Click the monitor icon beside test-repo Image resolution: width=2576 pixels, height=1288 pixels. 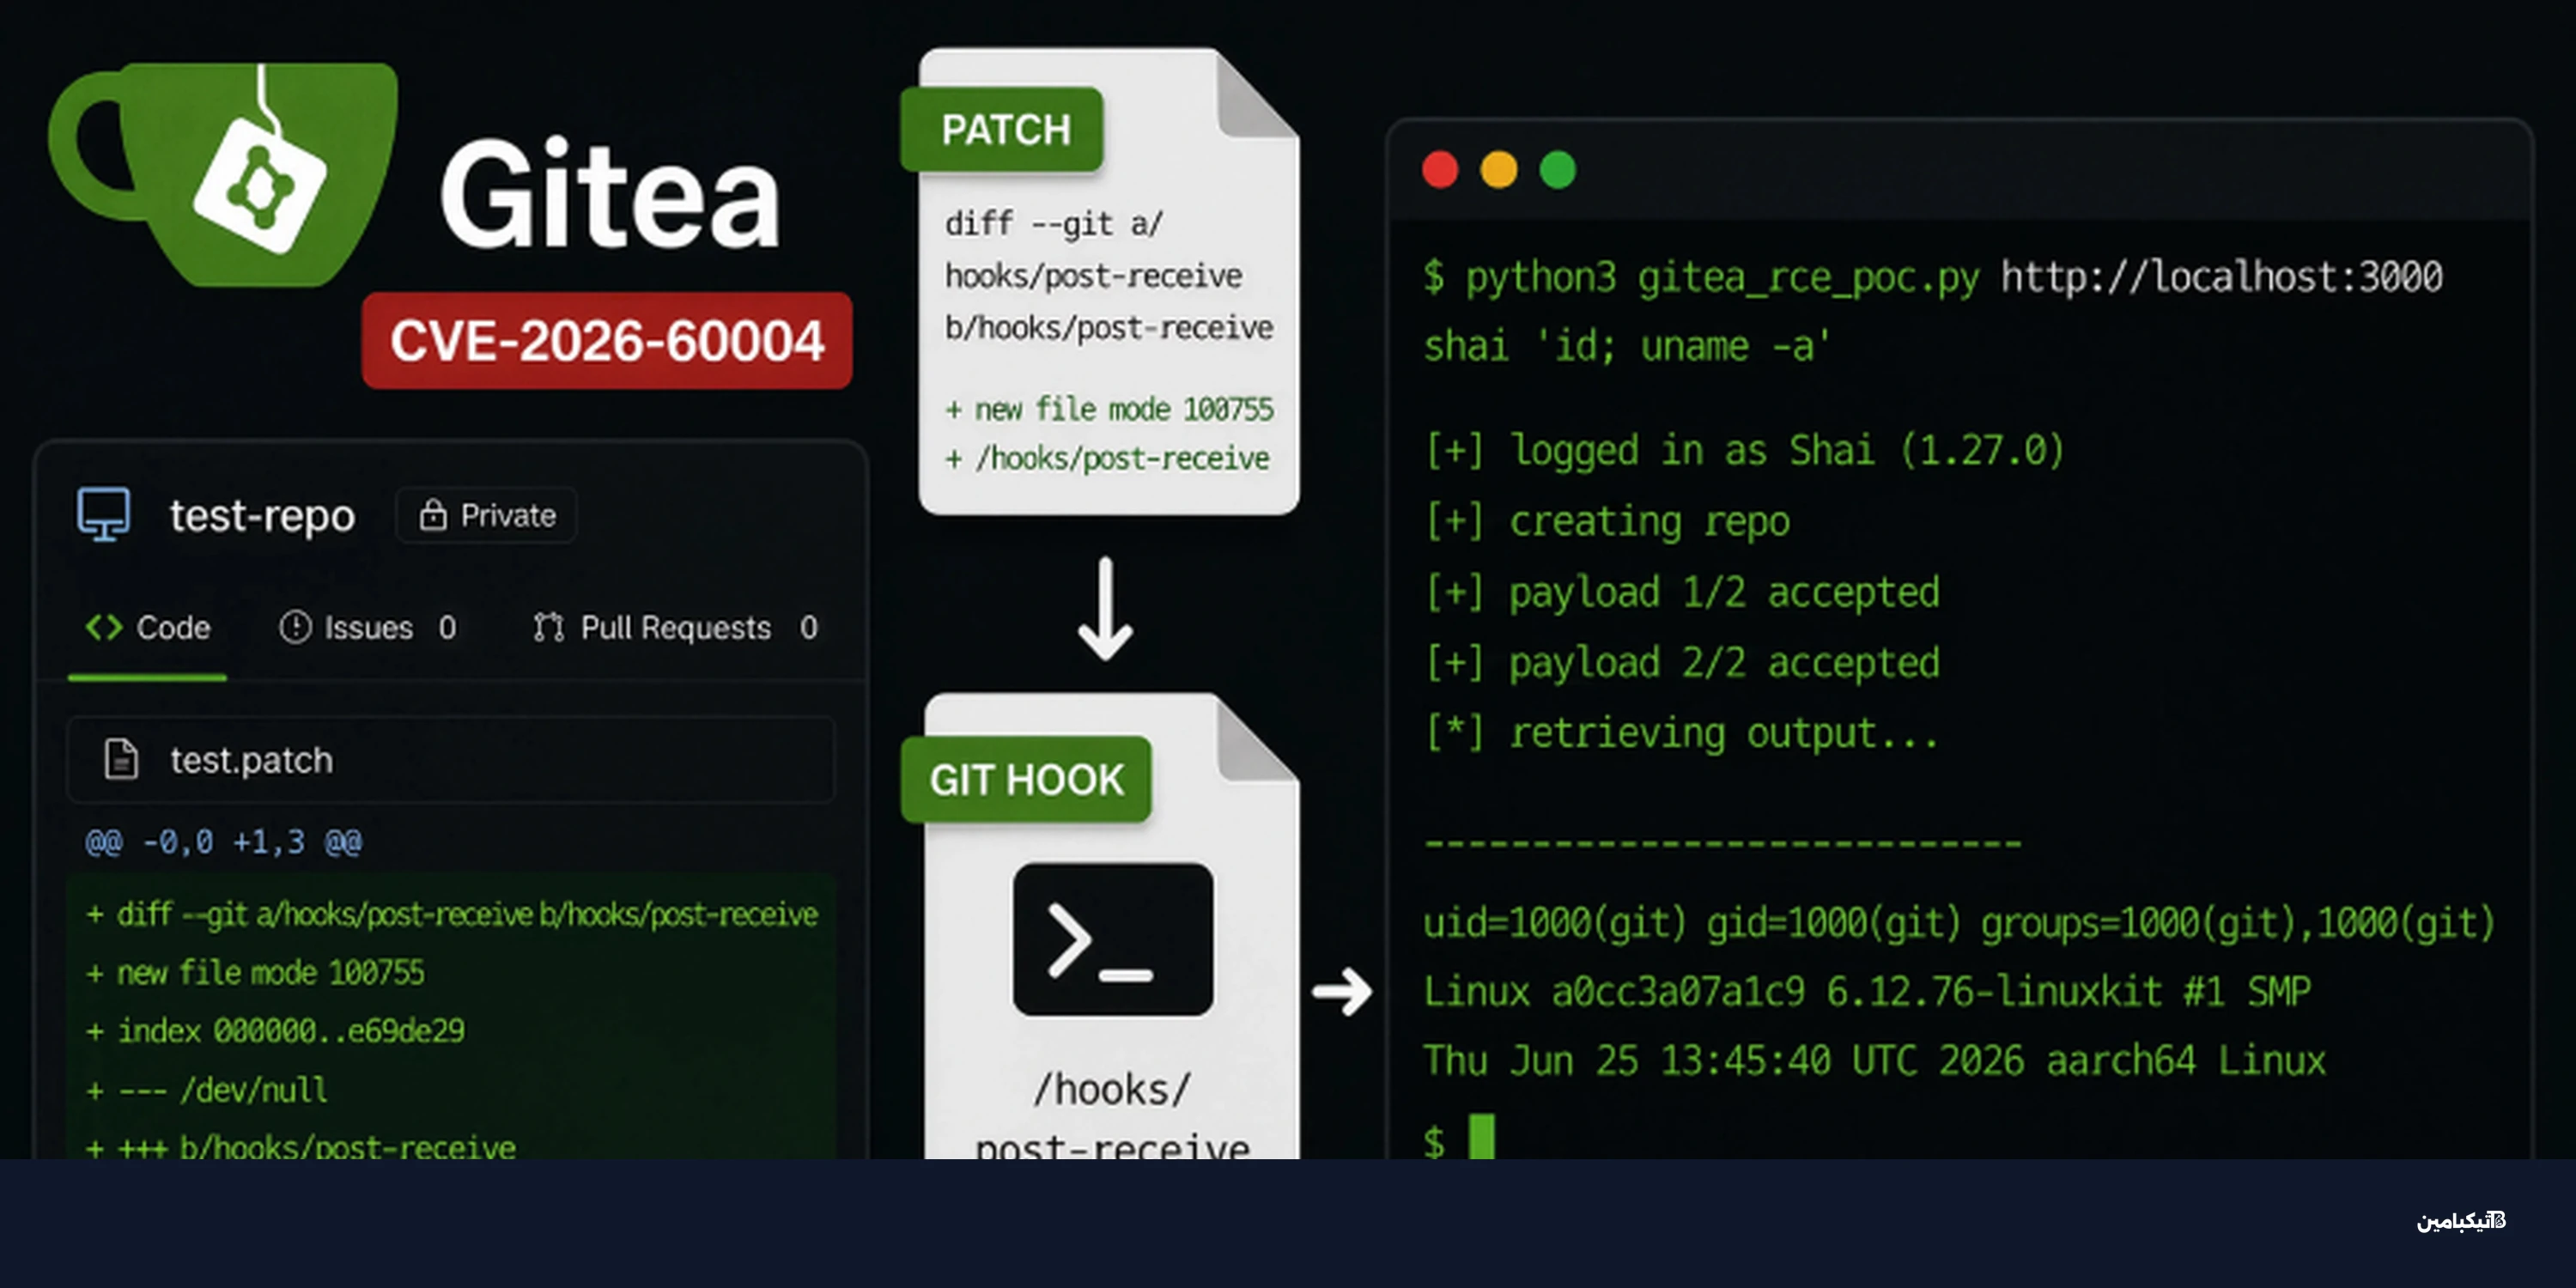click(104, 515)
